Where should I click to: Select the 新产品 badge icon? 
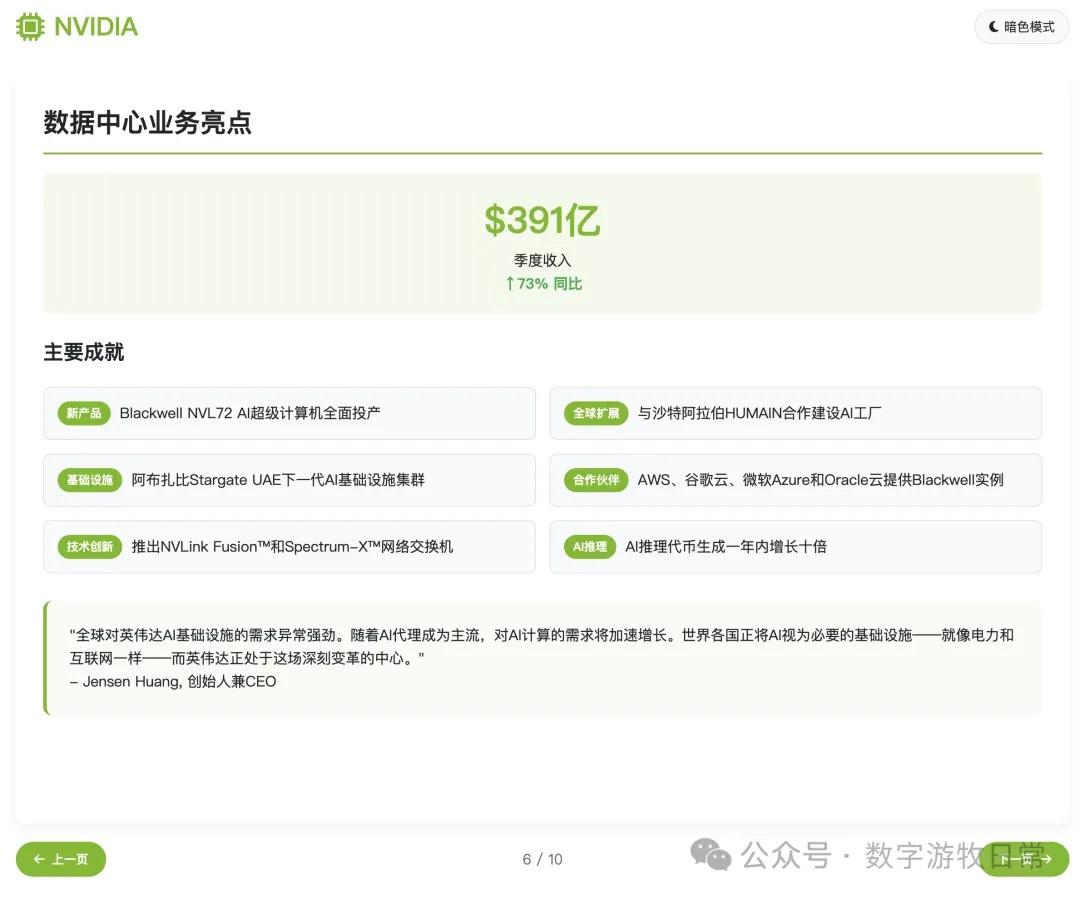tap(83, 413)
